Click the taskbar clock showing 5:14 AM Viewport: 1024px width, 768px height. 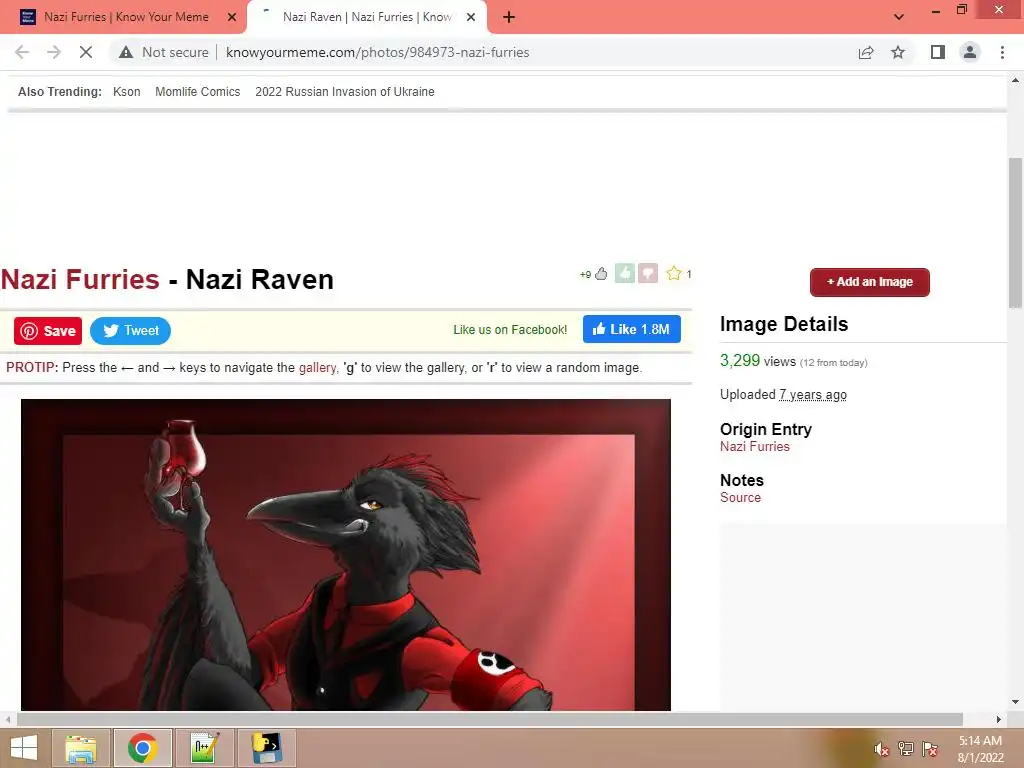tap(980, 748)
